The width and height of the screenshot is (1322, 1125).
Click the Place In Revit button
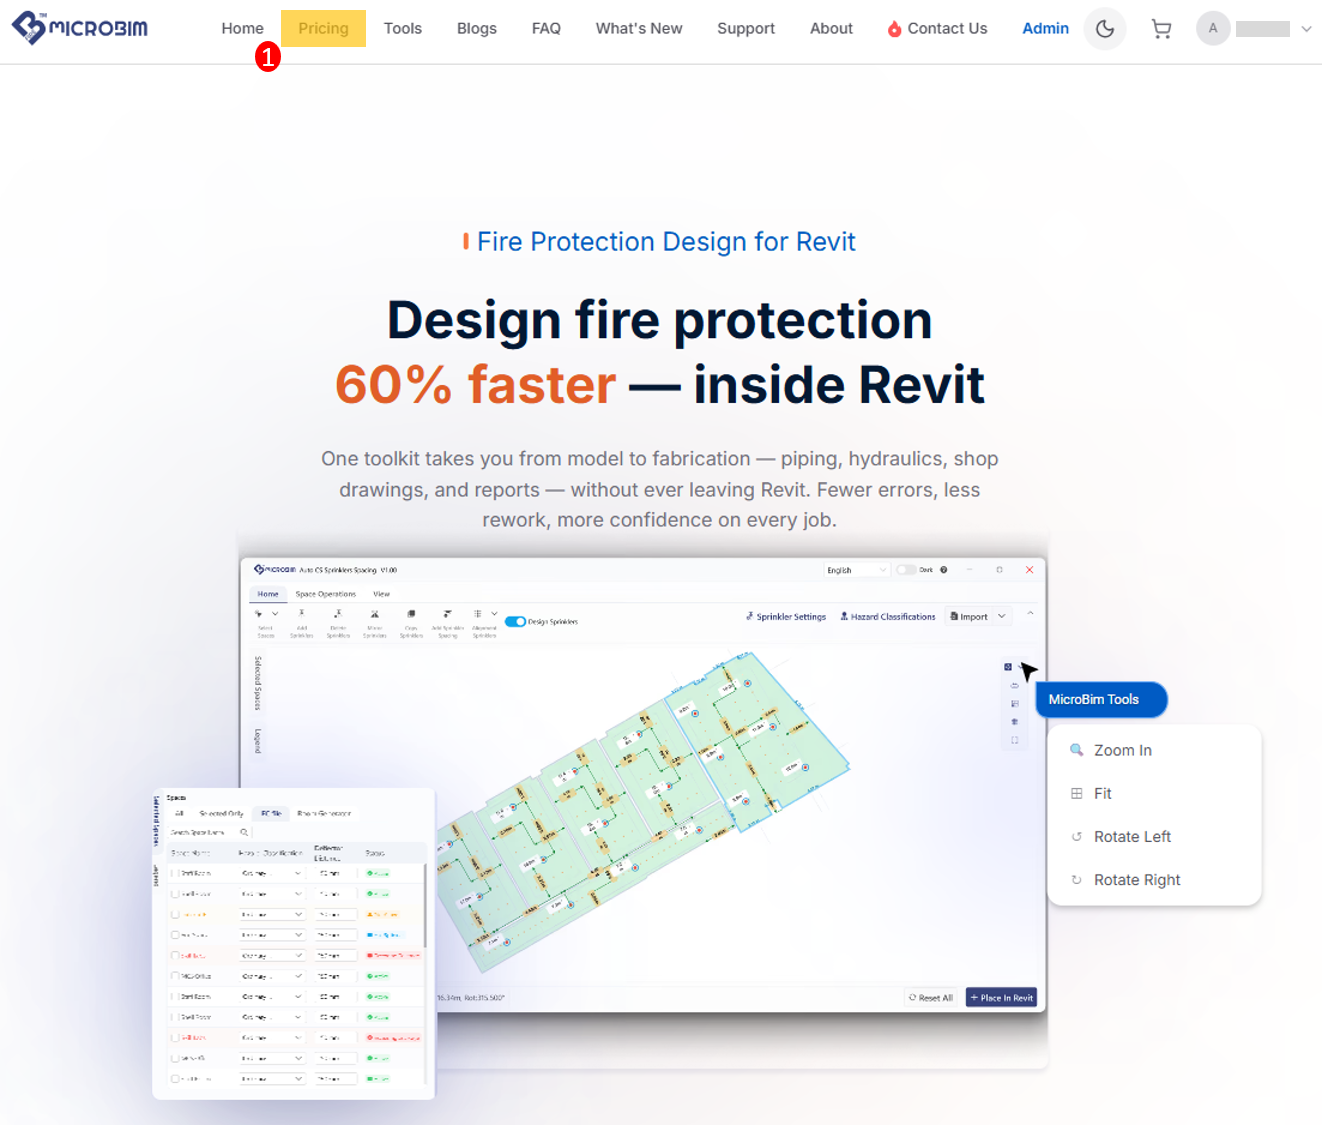coord(1001,998)
